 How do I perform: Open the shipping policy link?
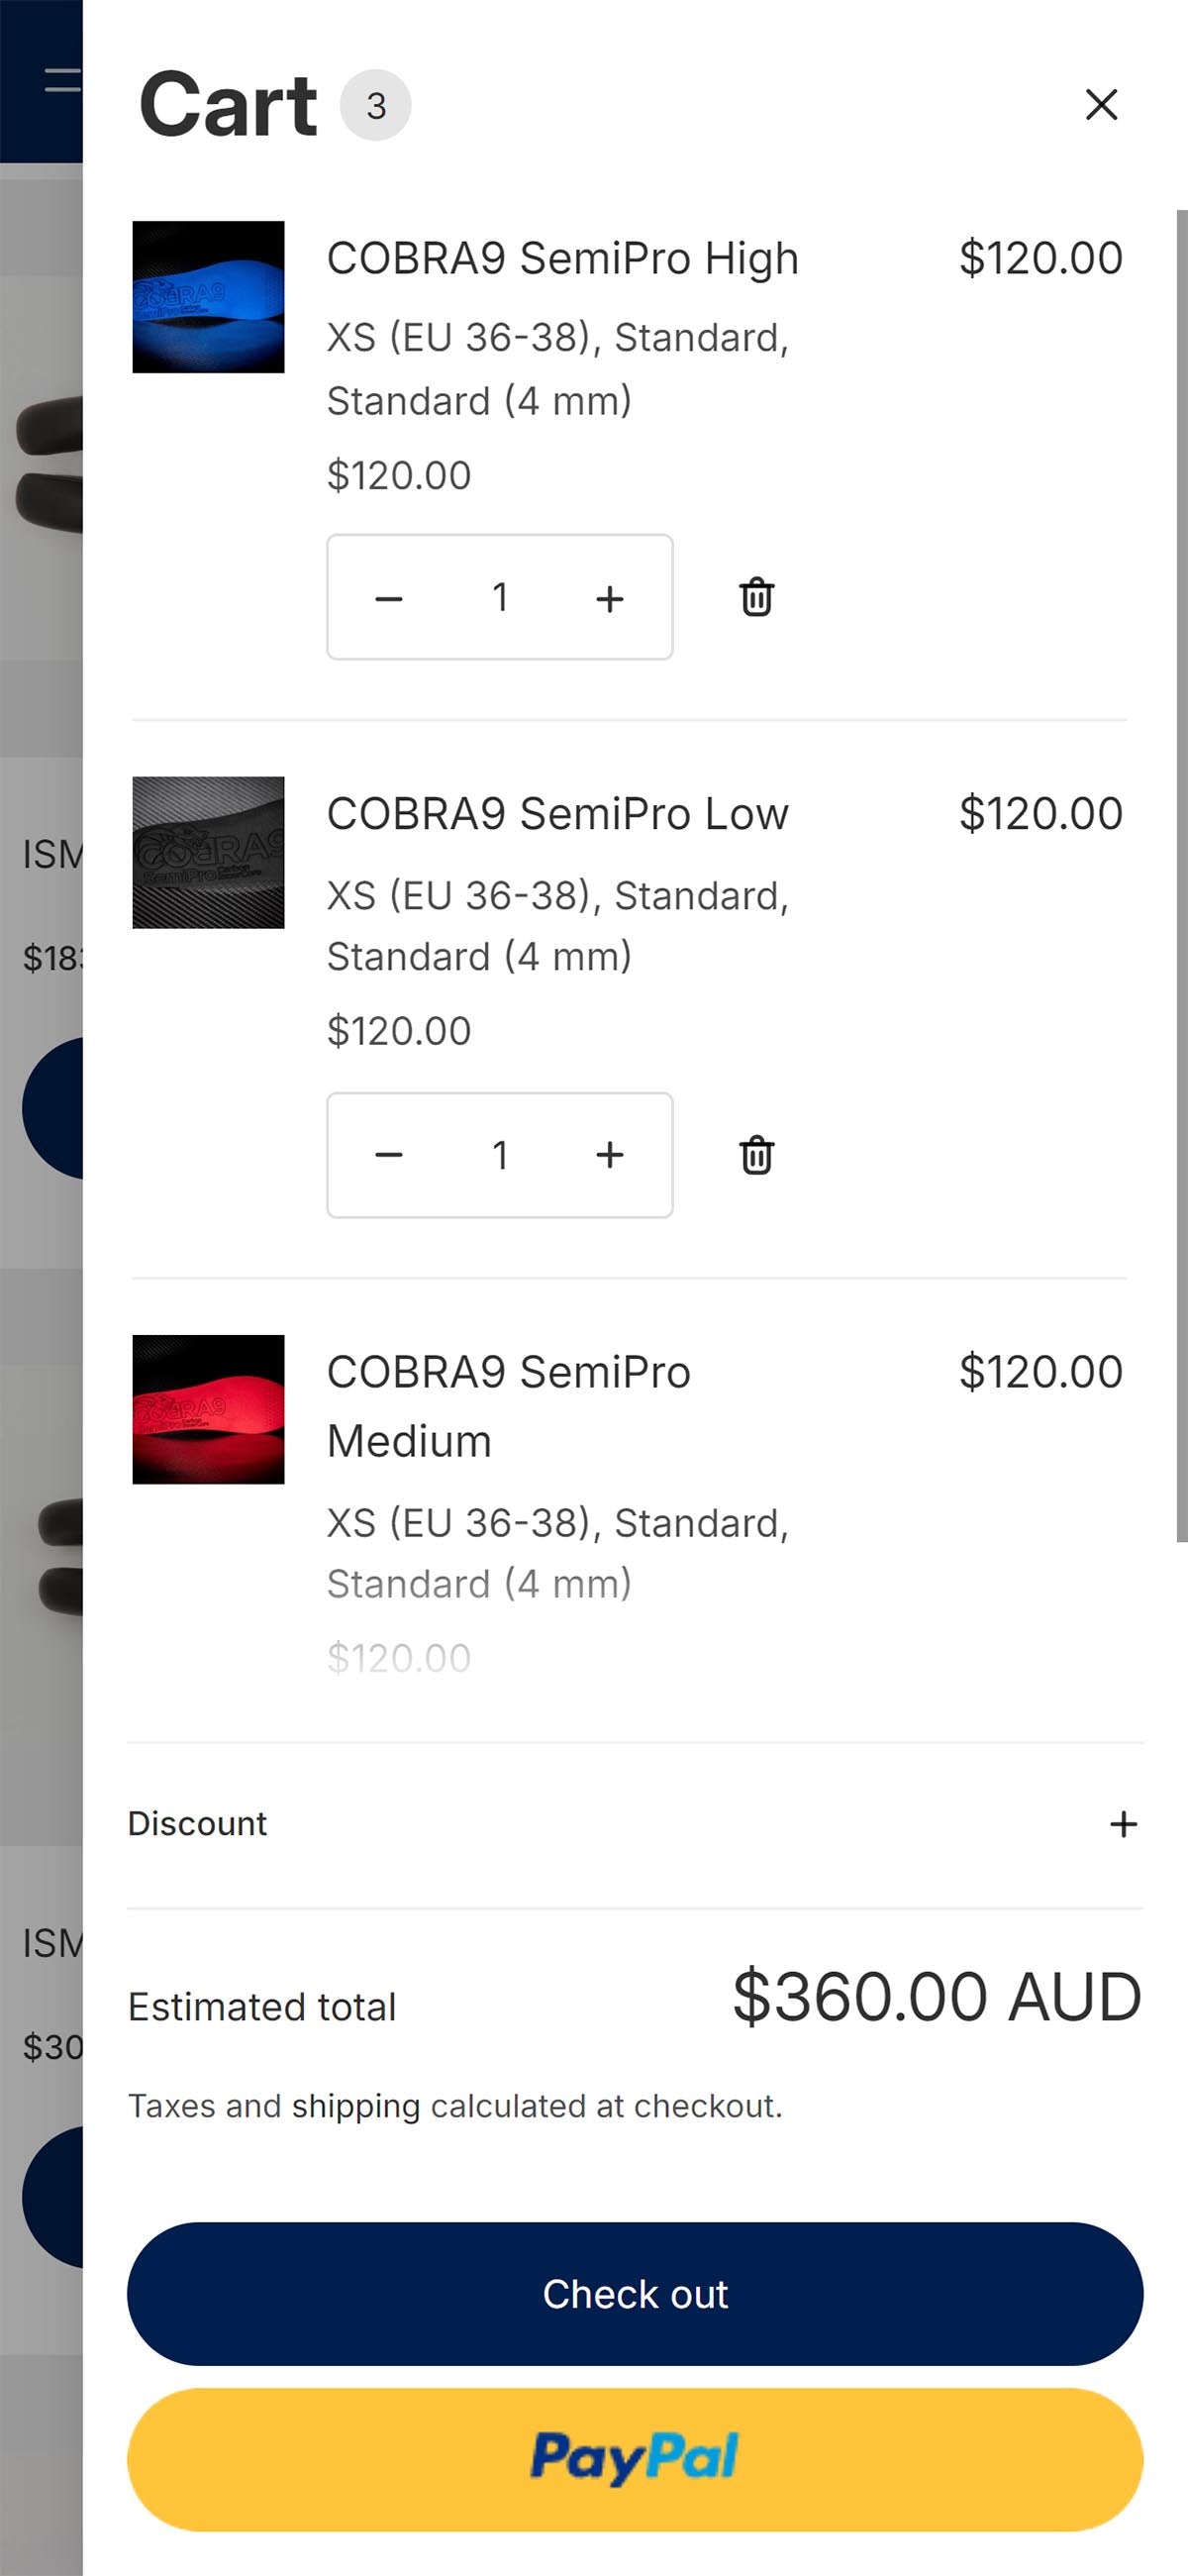coord(356,2106)
